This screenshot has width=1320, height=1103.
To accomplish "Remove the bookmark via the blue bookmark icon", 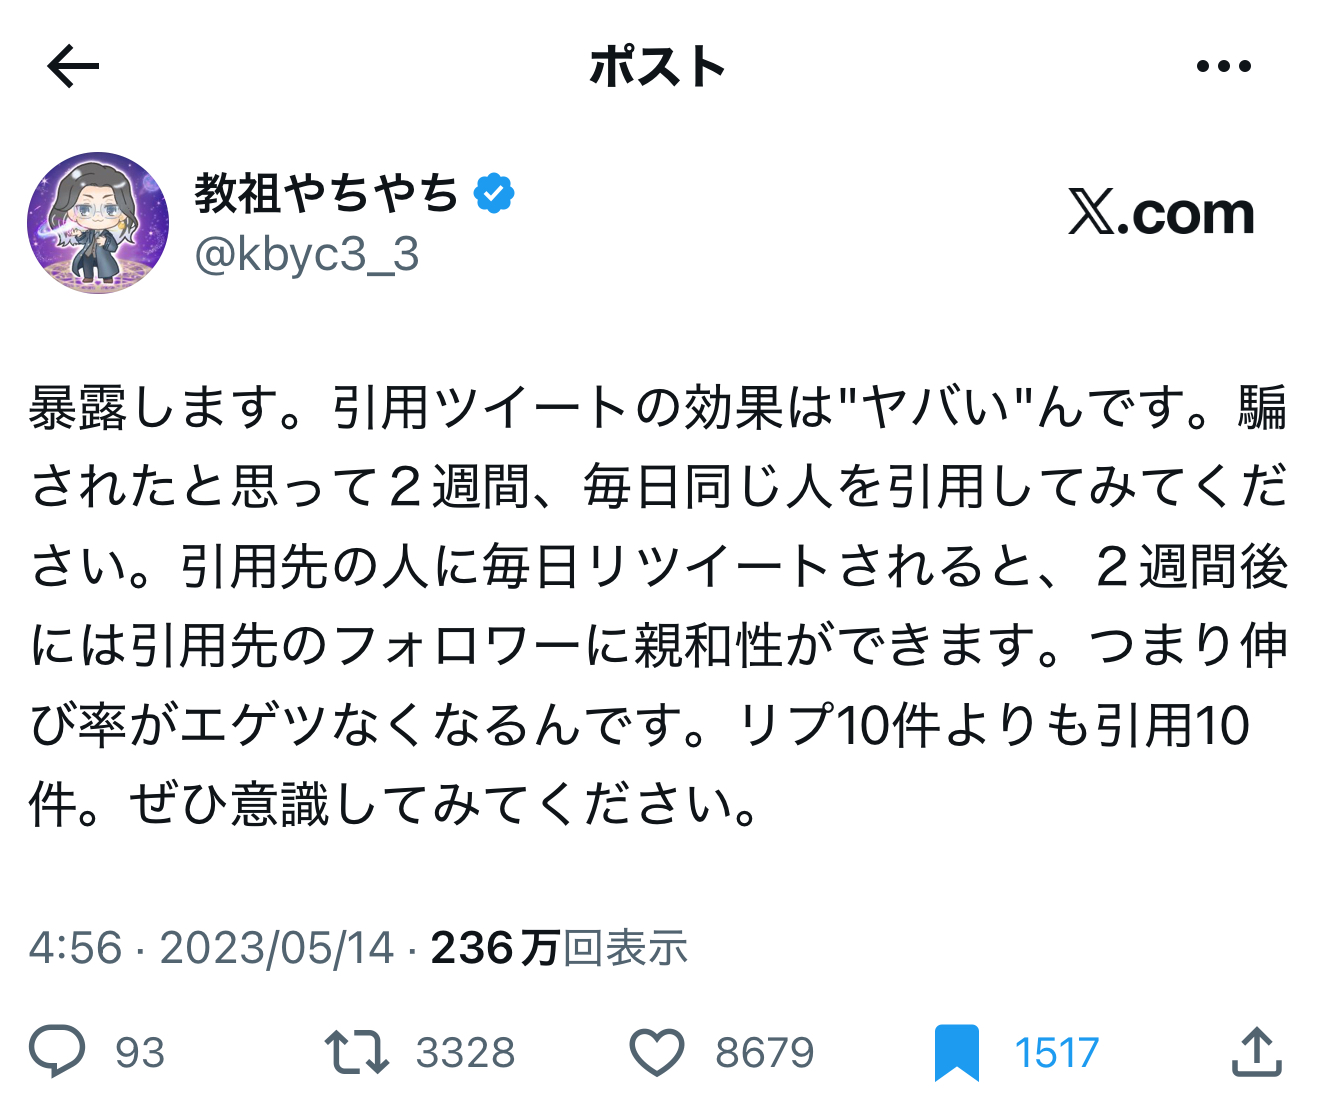I will click(956, 1052).
